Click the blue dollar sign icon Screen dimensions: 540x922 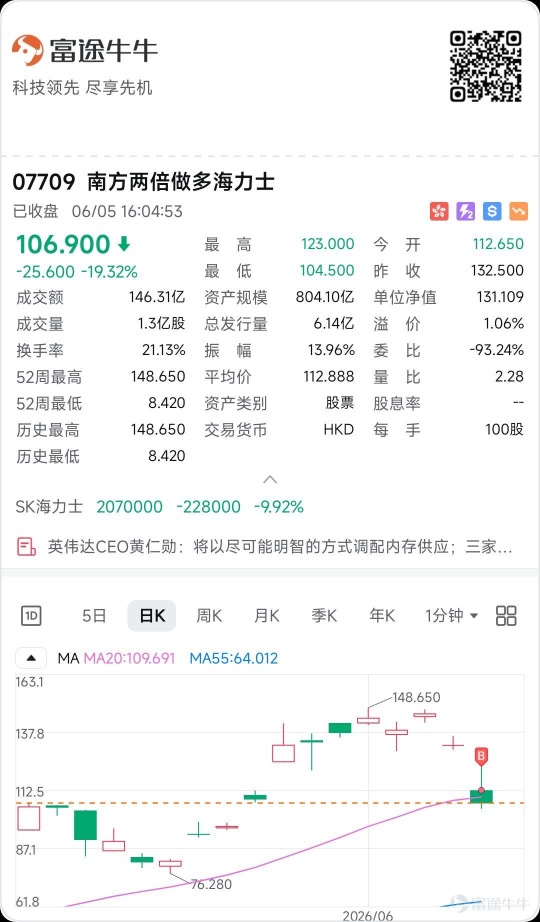point(492,211)
